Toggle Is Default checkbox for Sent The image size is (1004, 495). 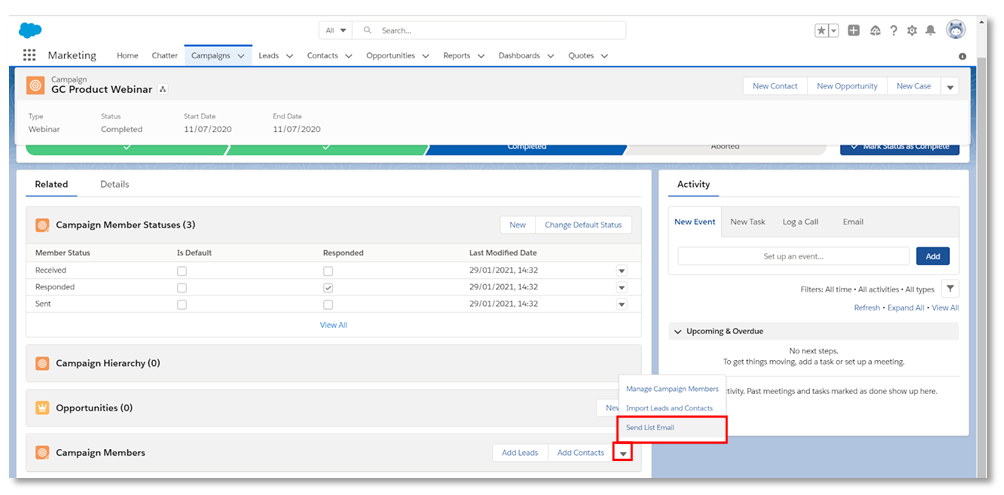point(182,304)
